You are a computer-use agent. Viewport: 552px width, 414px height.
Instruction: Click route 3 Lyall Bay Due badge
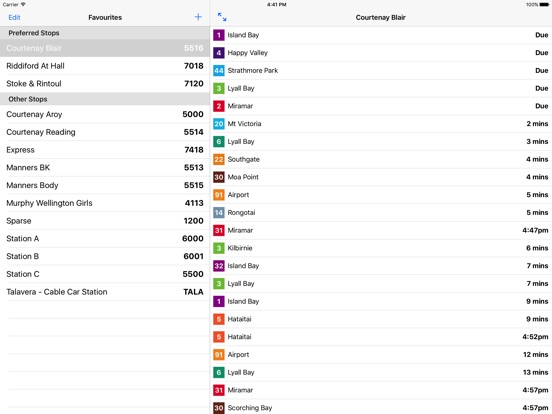click(219, 88)
